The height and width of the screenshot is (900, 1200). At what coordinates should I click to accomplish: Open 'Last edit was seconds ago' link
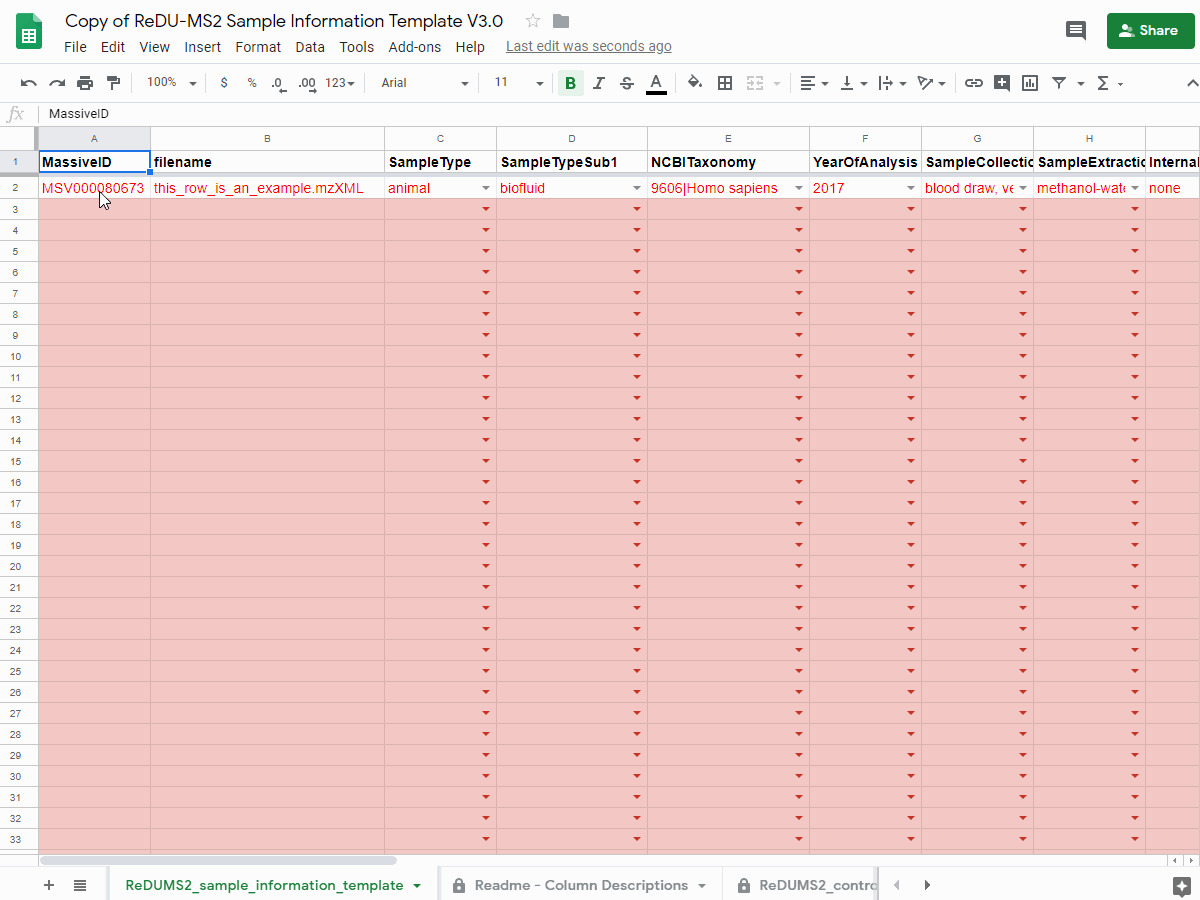589,47
